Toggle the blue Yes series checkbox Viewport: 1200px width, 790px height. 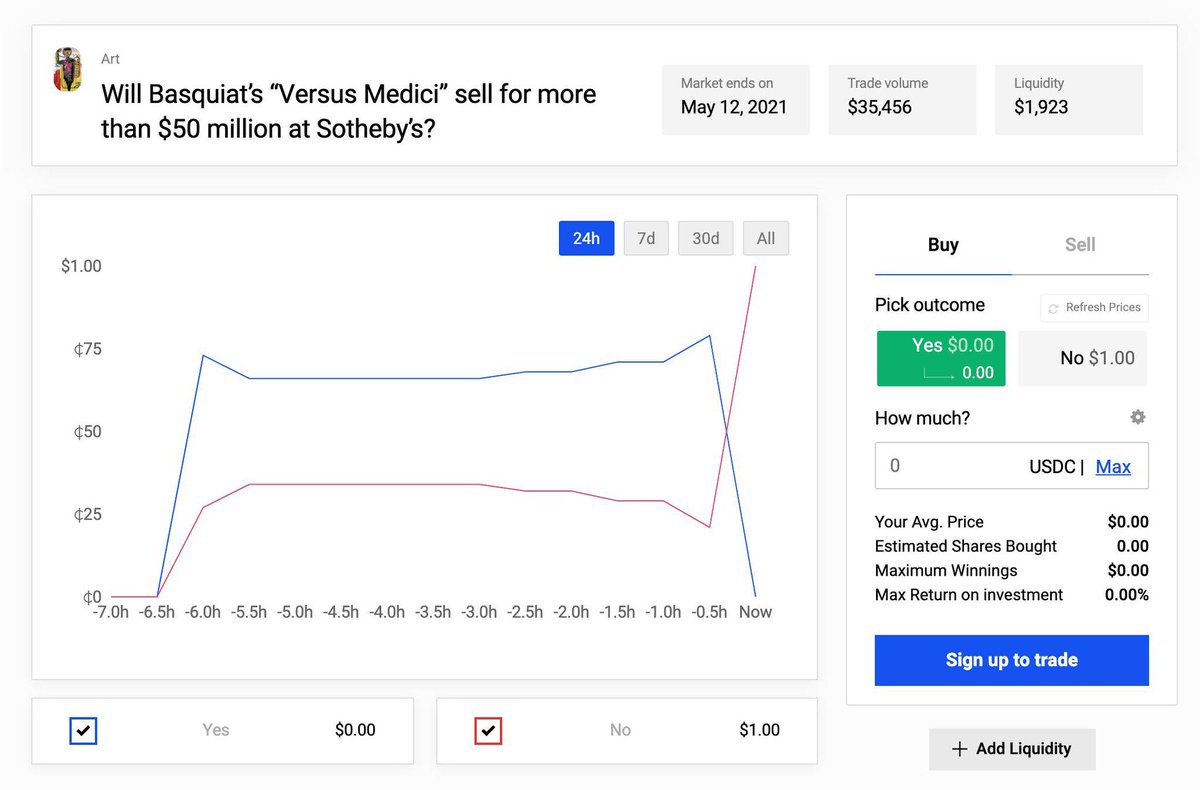(x=83, y=731)
